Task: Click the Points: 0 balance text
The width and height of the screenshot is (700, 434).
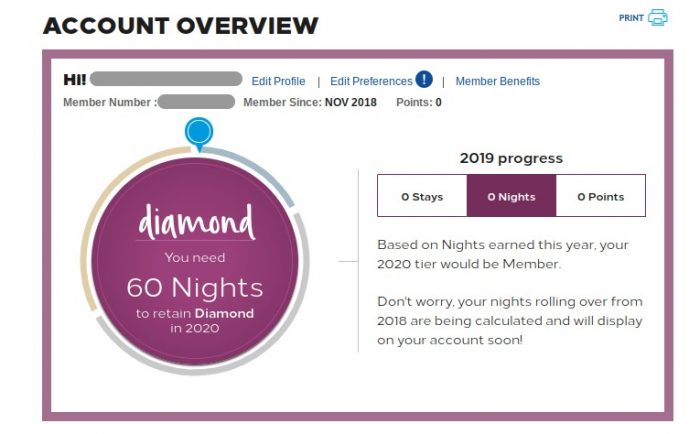Action: pos(419,102)
